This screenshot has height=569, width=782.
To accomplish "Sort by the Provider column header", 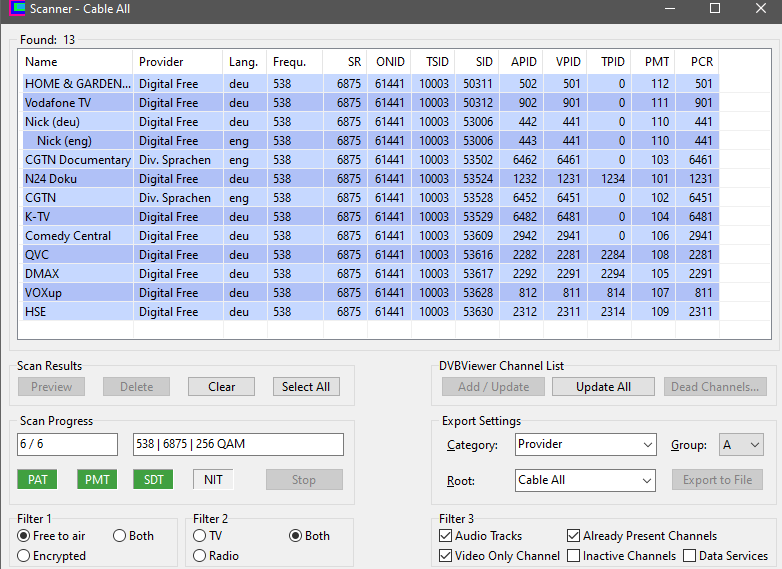I will tap(178, 62).
